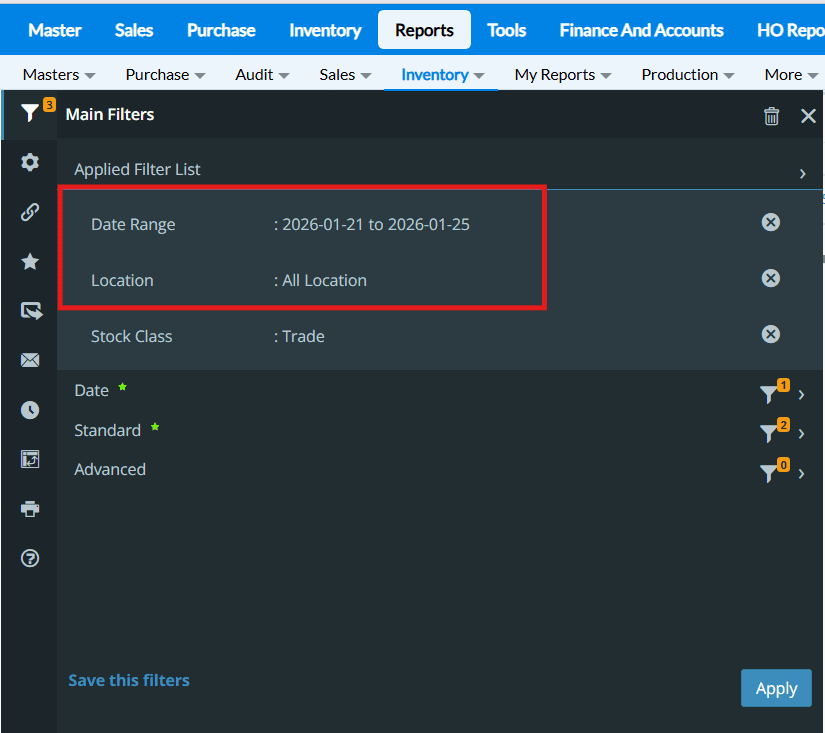Open the More dropdown menu

pos(791,75)
